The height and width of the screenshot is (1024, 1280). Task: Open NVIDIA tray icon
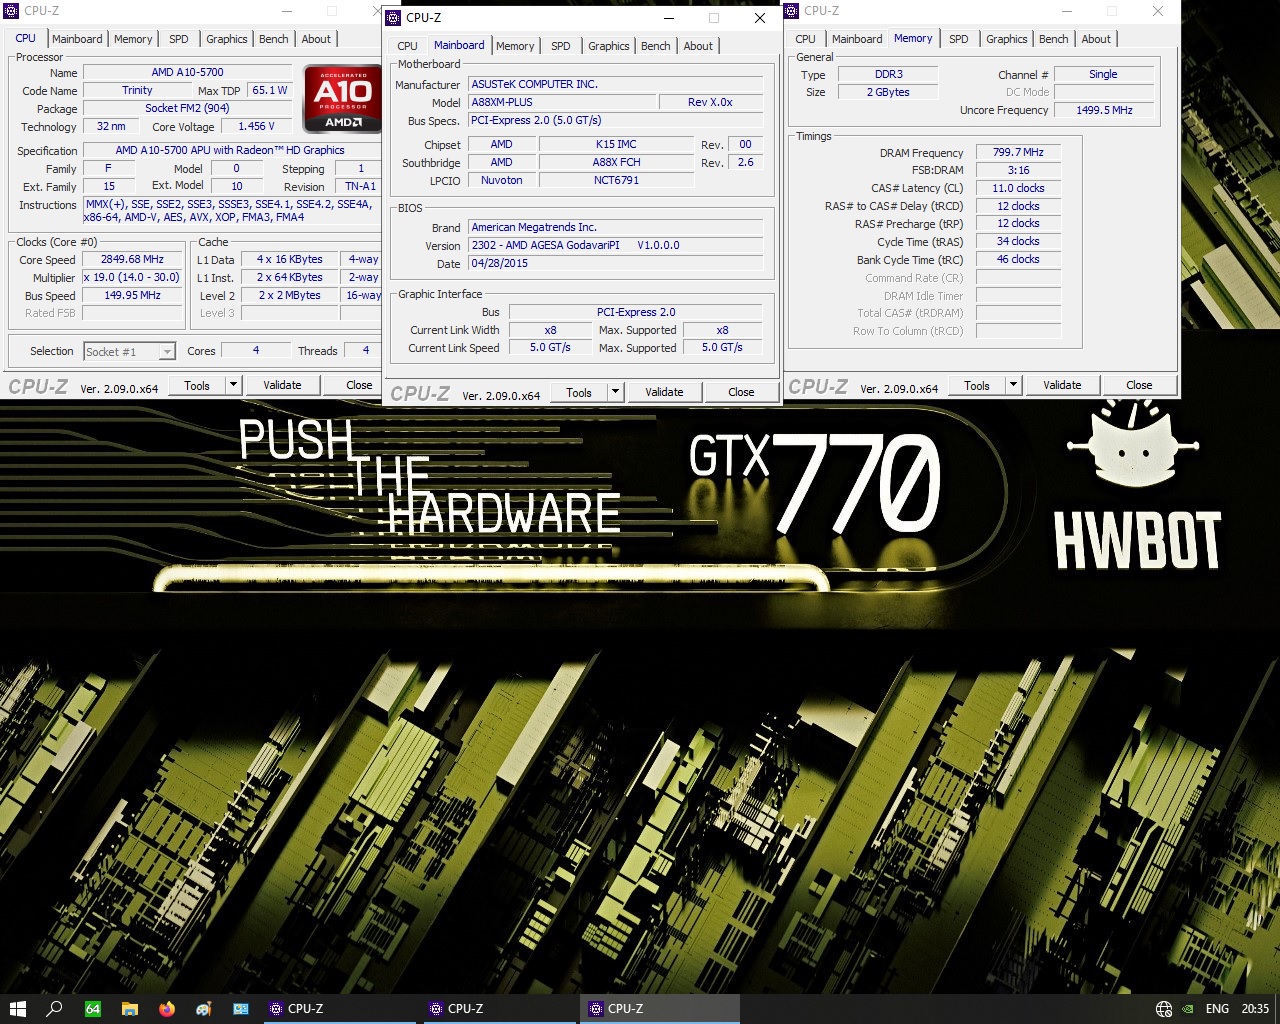point(1188,1009)
